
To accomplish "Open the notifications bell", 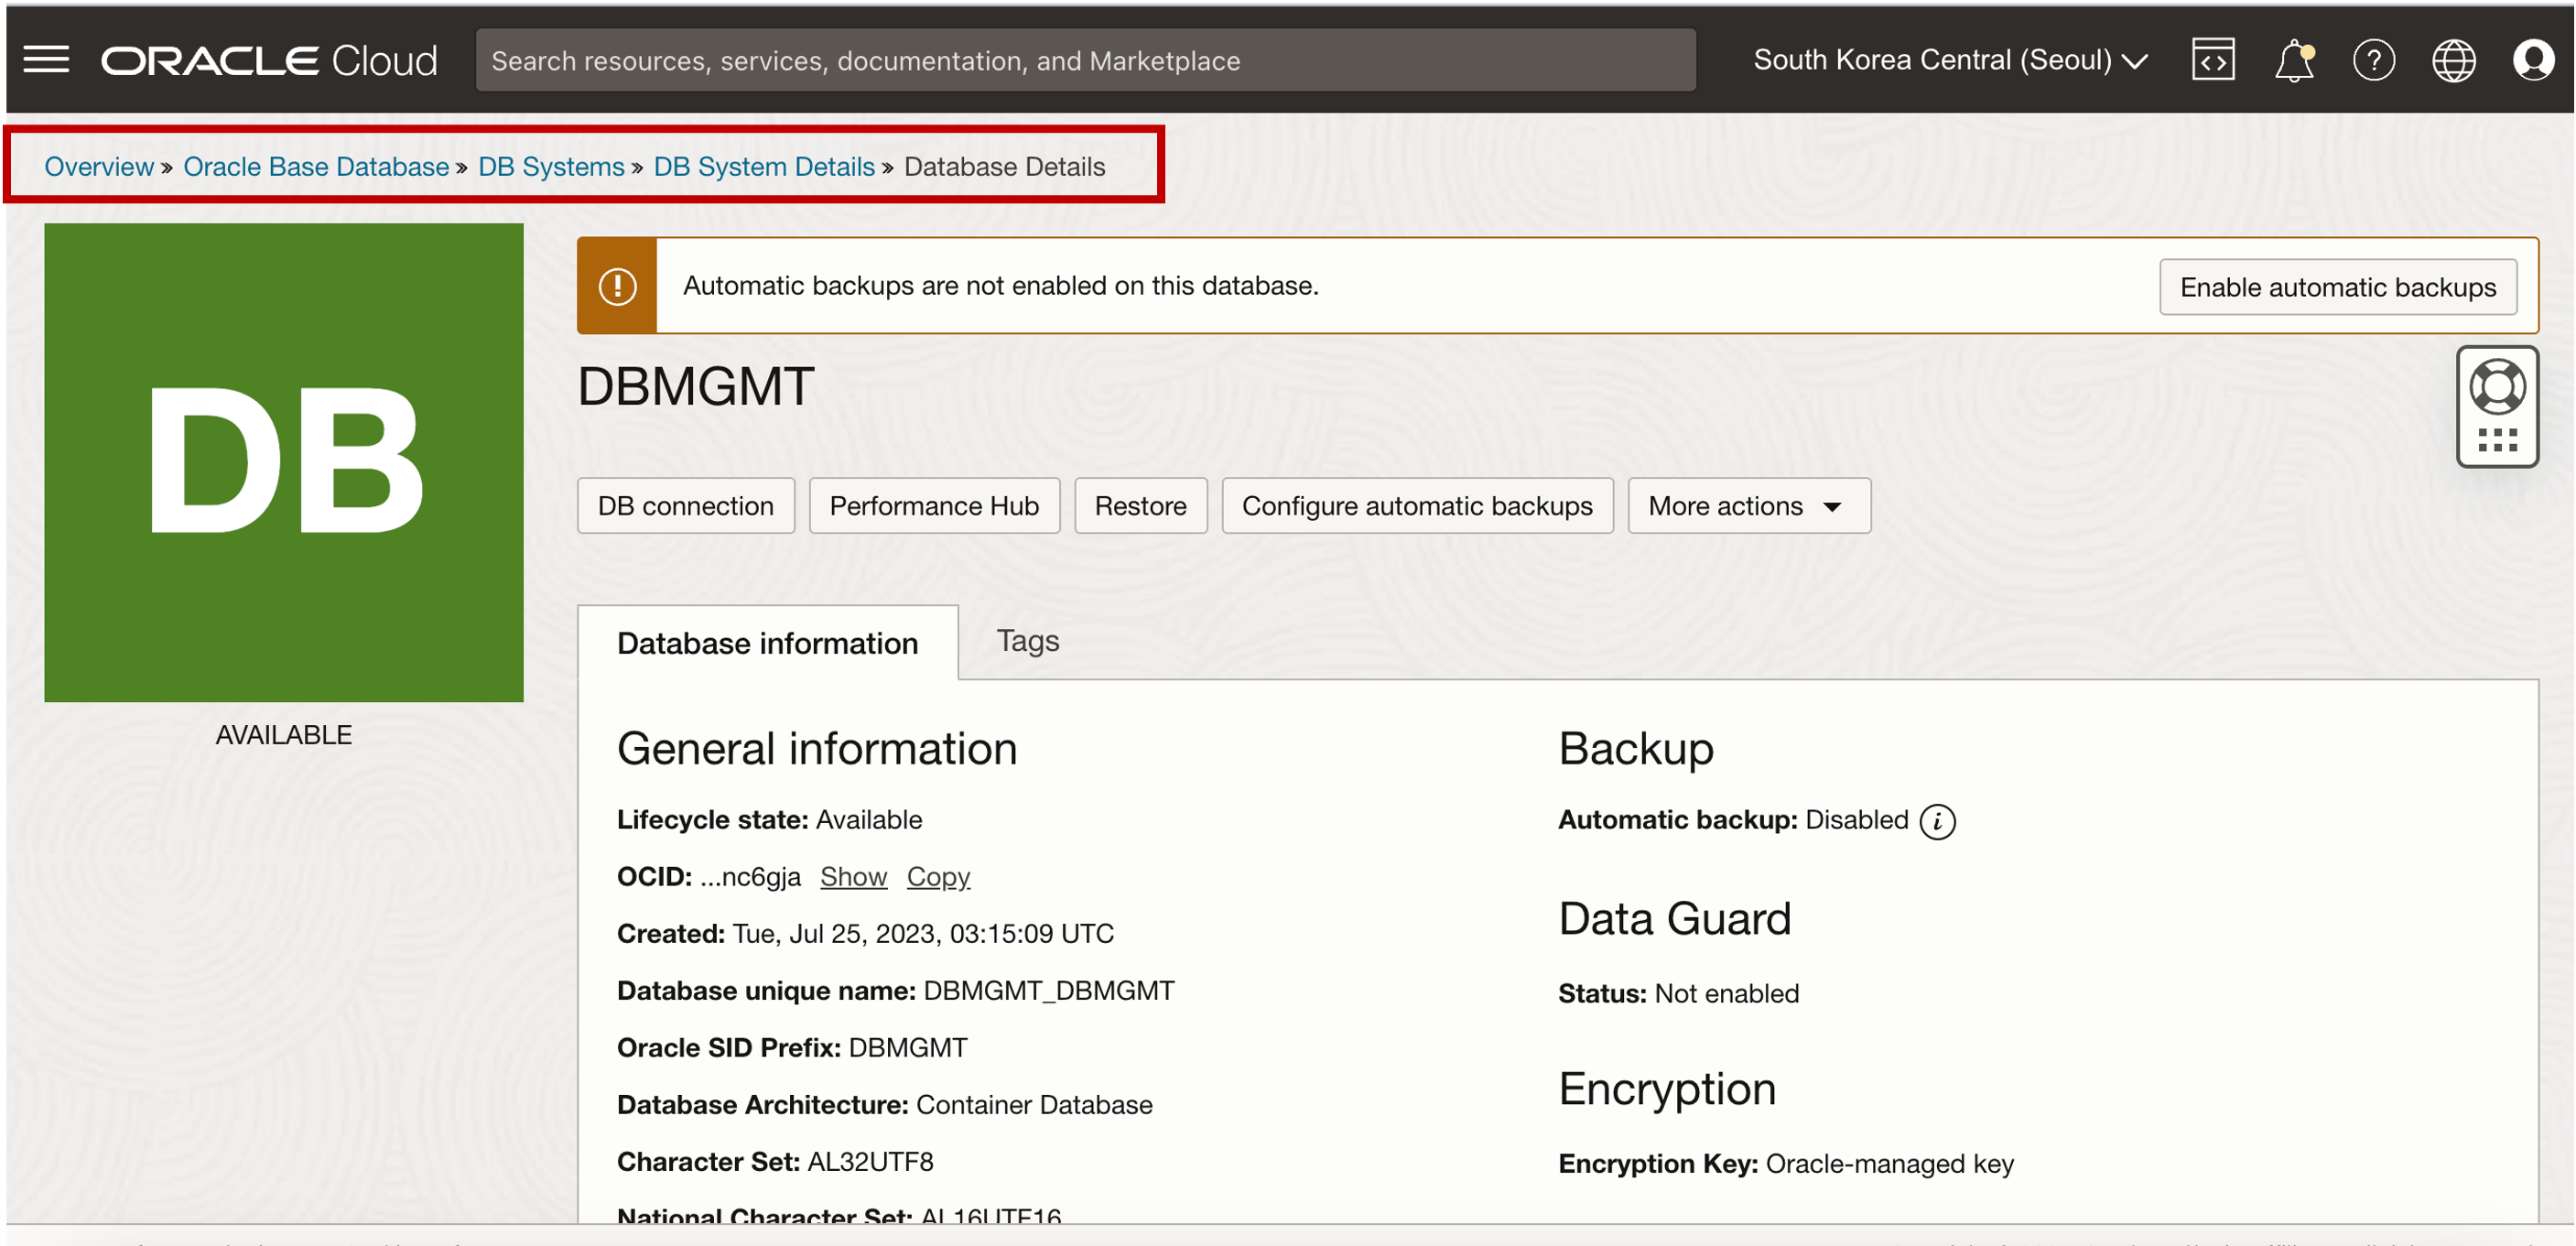I will (x=2294, y=60).
